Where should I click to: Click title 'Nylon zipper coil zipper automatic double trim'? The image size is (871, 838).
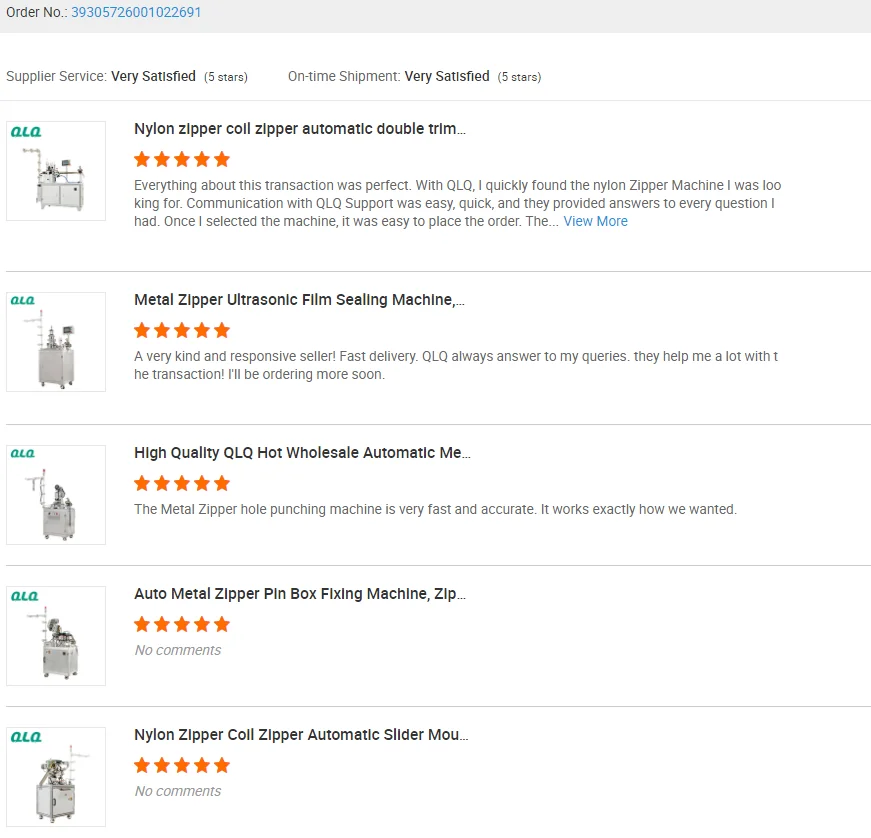pos(300,129)
